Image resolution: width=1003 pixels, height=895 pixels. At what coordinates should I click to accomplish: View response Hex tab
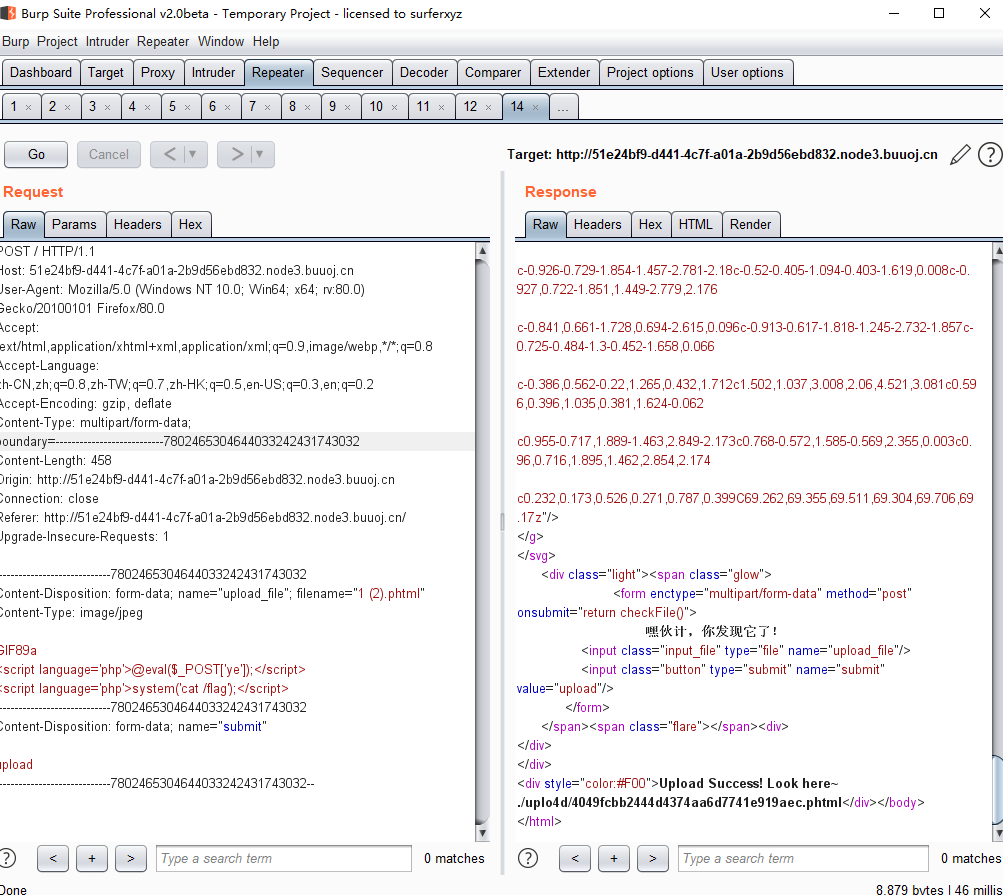(650, 225)
